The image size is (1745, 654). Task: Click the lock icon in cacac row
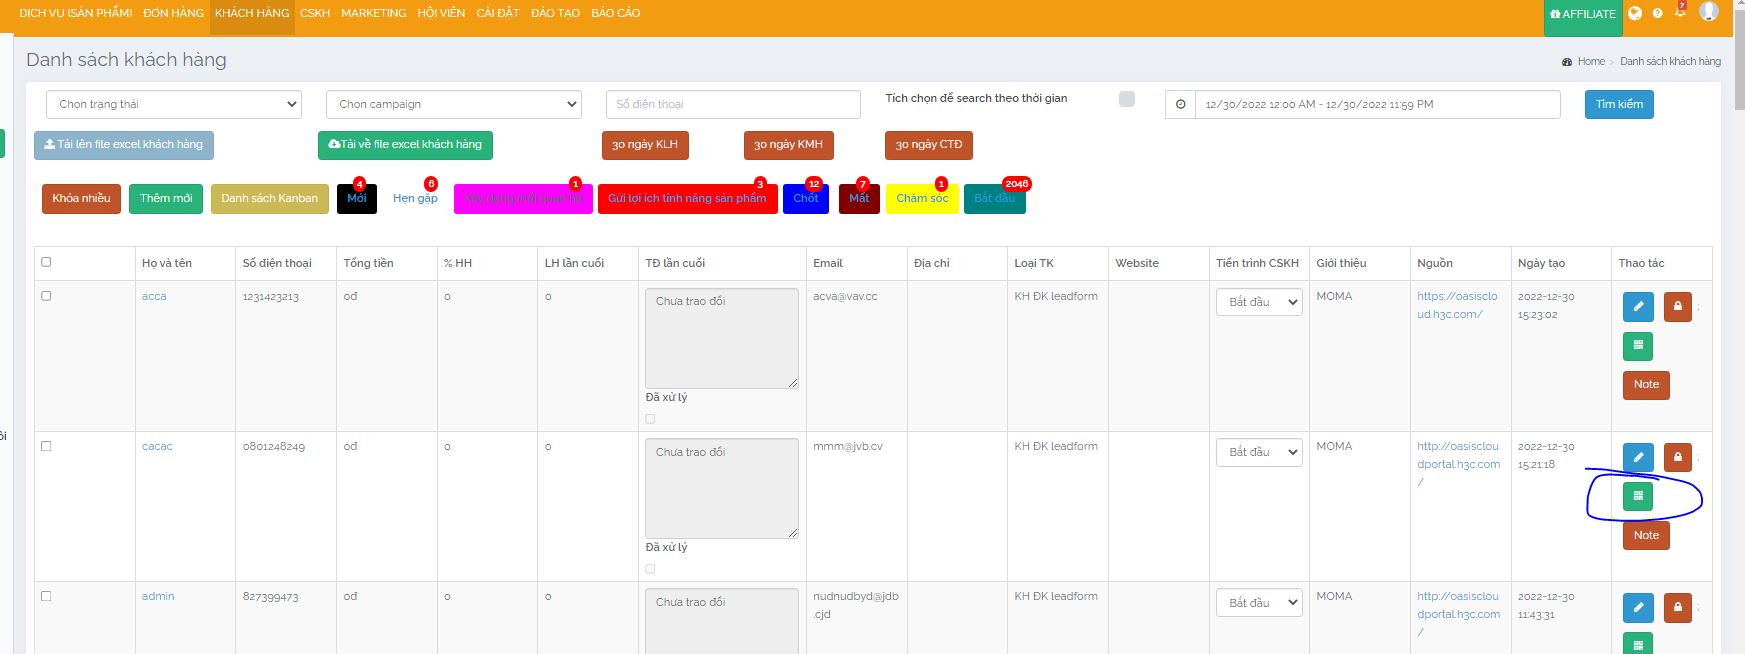pos(1677,457)
